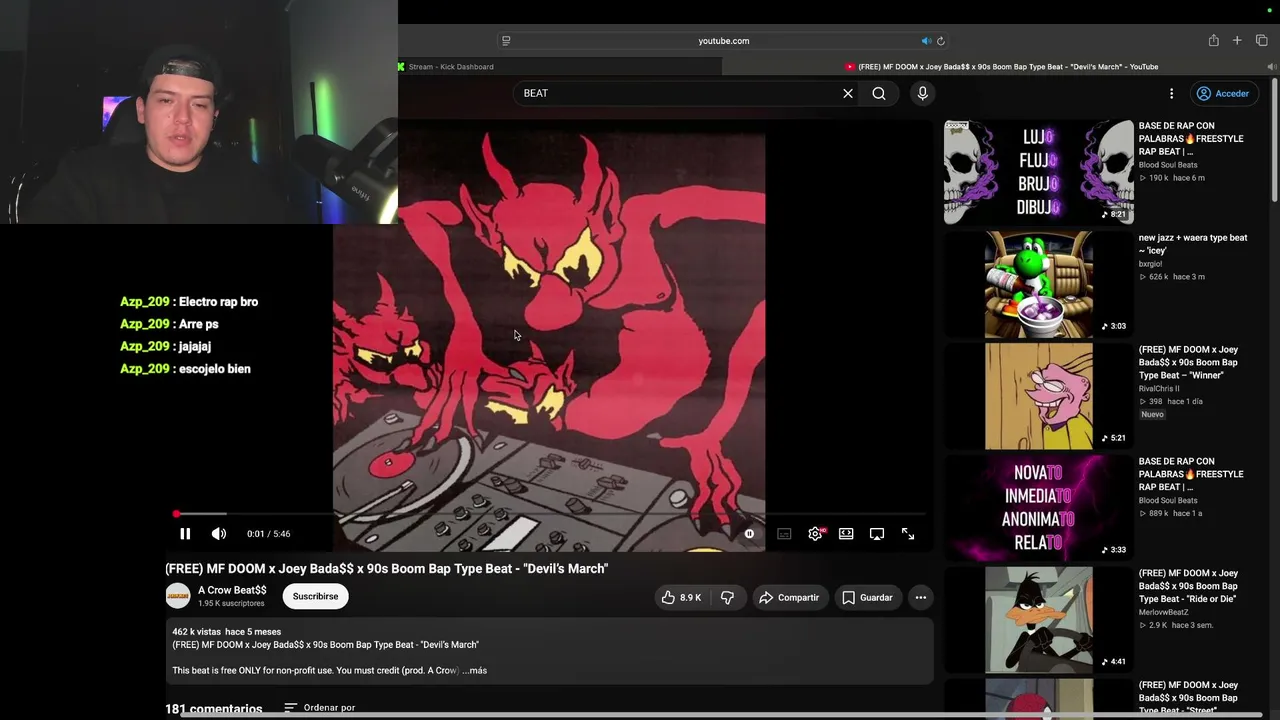
Task: Dislike the Devil's March video
Action: click(727, 597)
